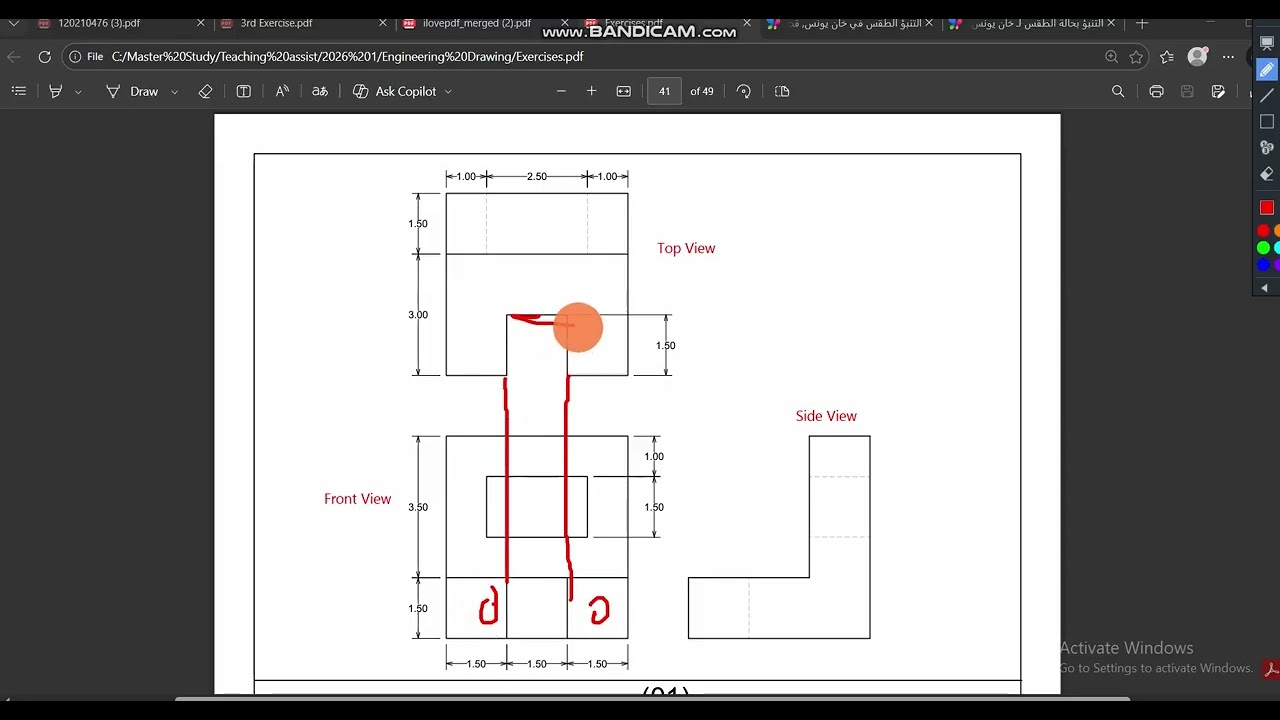Zoom out with the minus button

coord(561,91)
